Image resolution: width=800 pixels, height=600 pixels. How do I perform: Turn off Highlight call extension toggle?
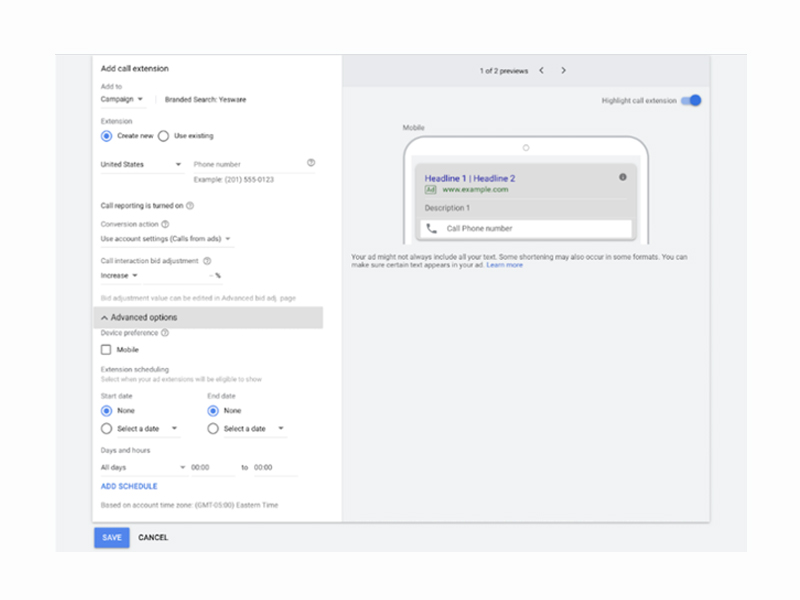click(692, 101)
